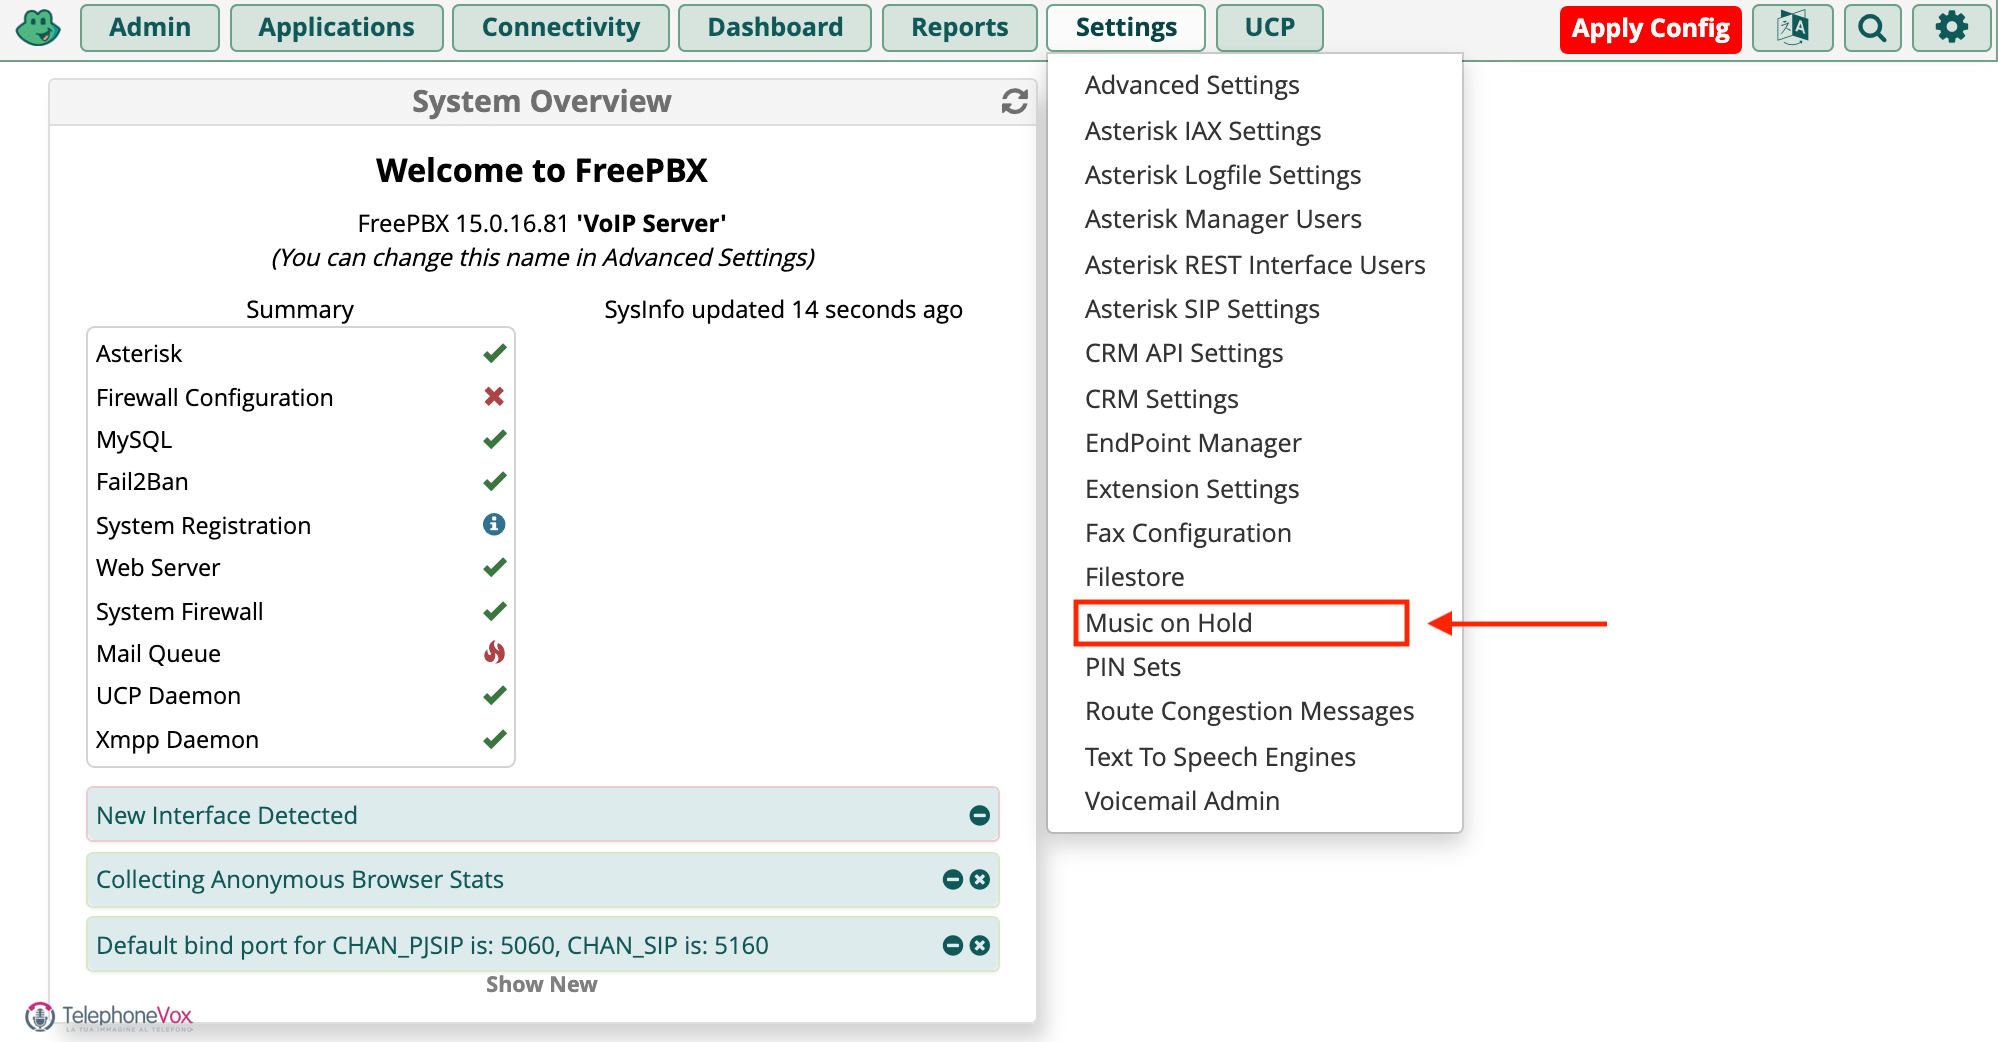Open the Applications menu

click(337, 28)
